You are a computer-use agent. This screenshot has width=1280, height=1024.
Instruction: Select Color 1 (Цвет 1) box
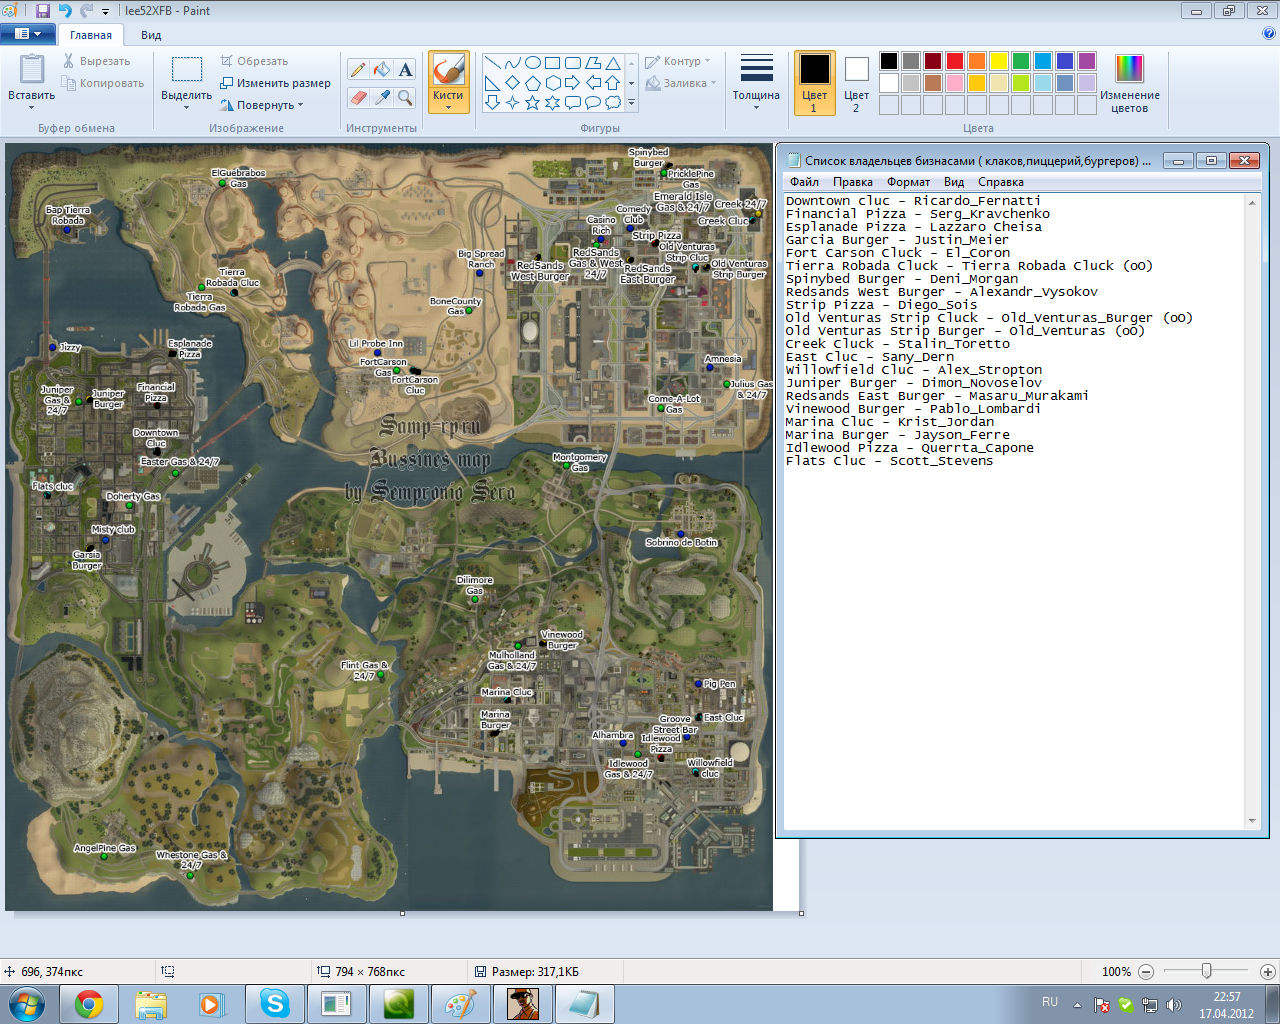[814, 83]
